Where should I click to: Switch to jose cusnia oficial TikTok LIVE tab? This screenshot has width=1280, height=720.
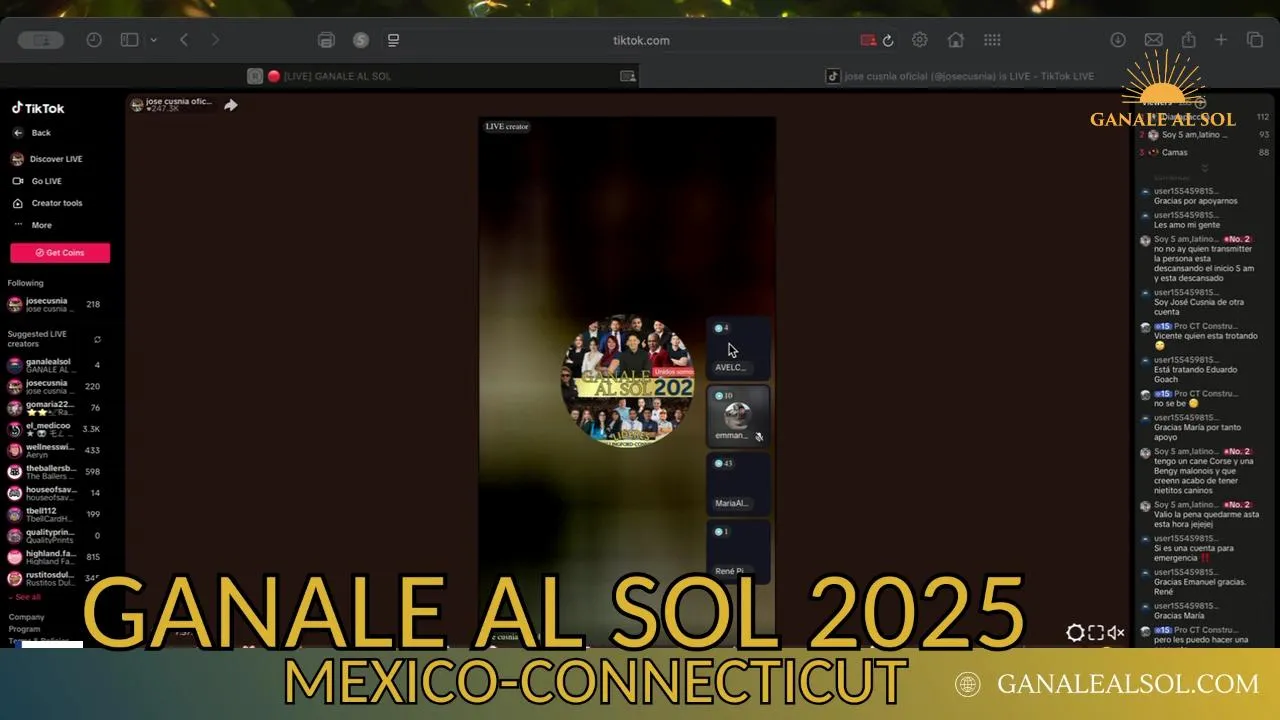point(960,76)
